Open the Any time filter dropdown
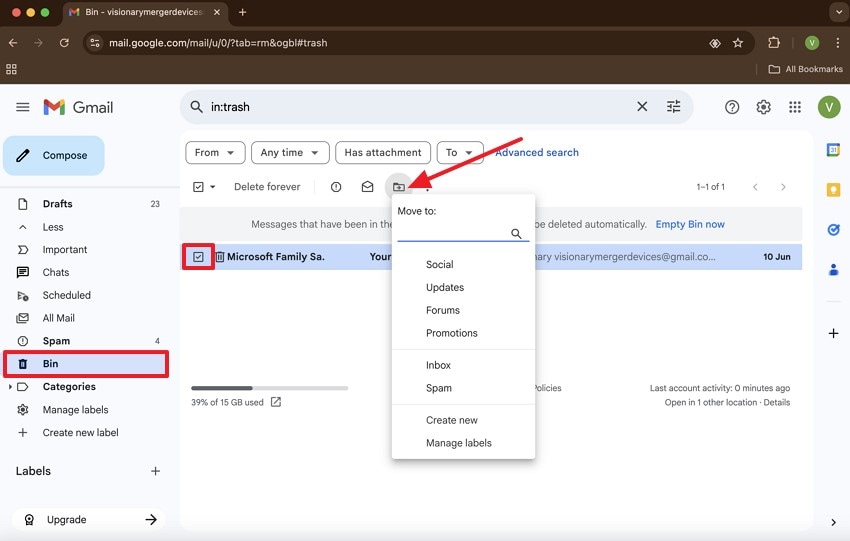Screen dimensions: 850x541 (290, 153)
